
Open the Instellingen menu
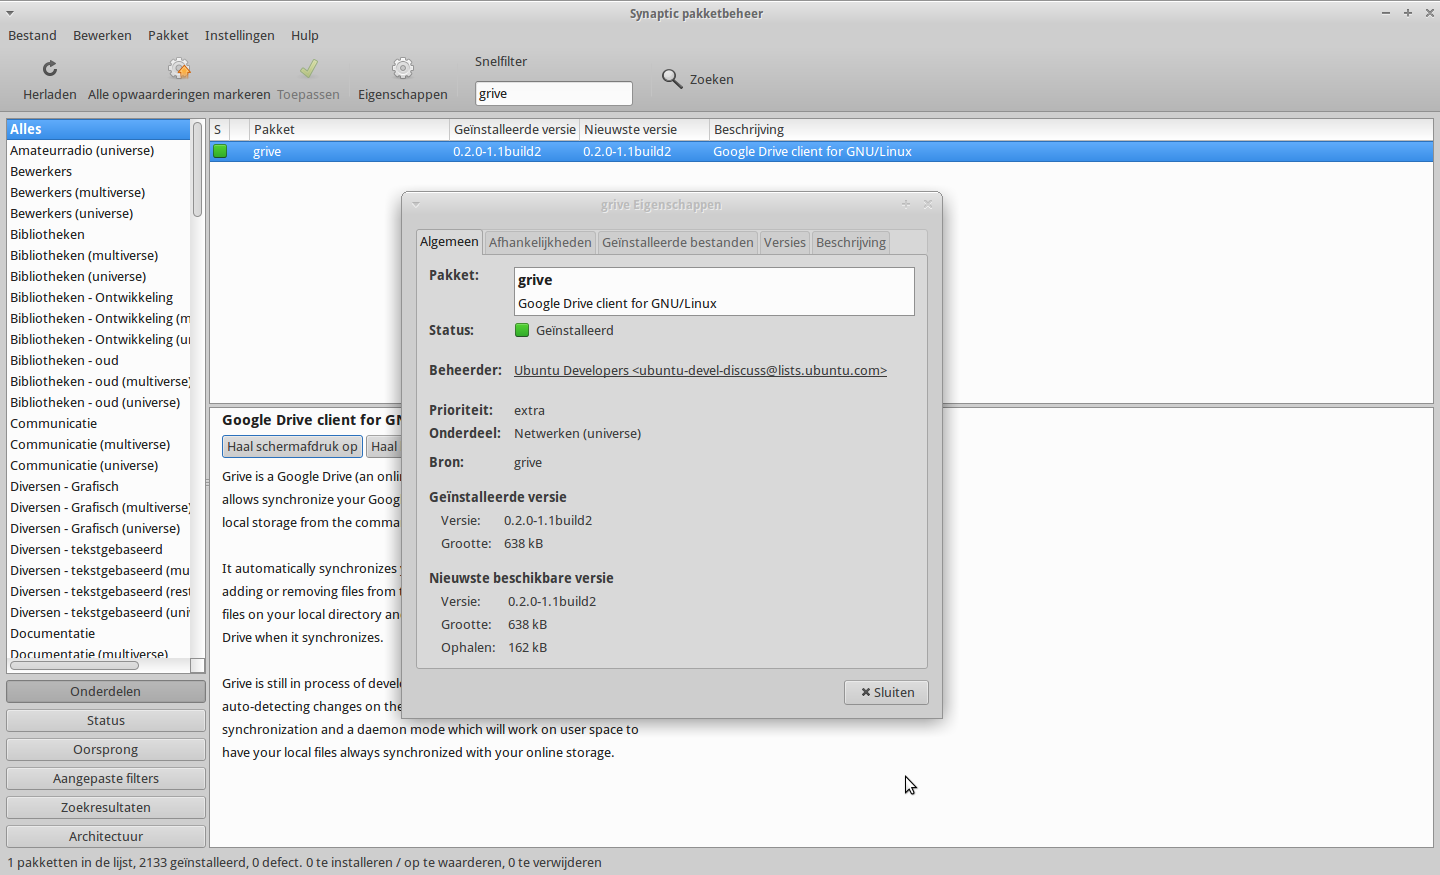[x=239, y=35]
